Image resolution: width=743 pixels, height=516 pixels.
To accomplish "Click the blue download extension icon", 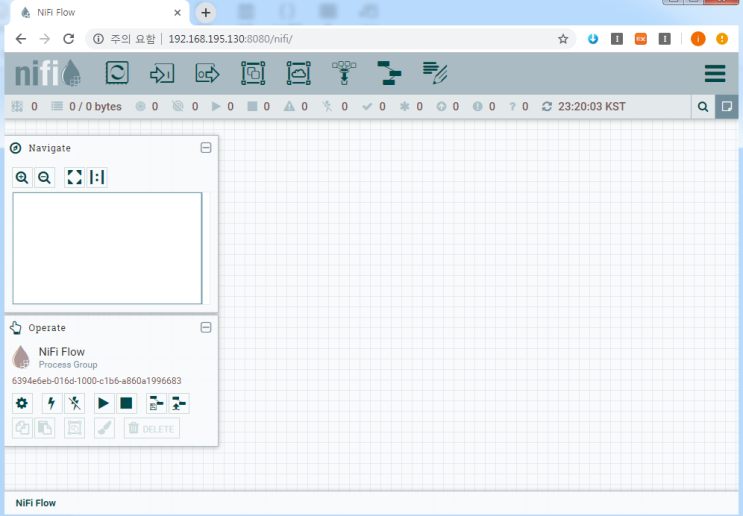I will (593, 39).
